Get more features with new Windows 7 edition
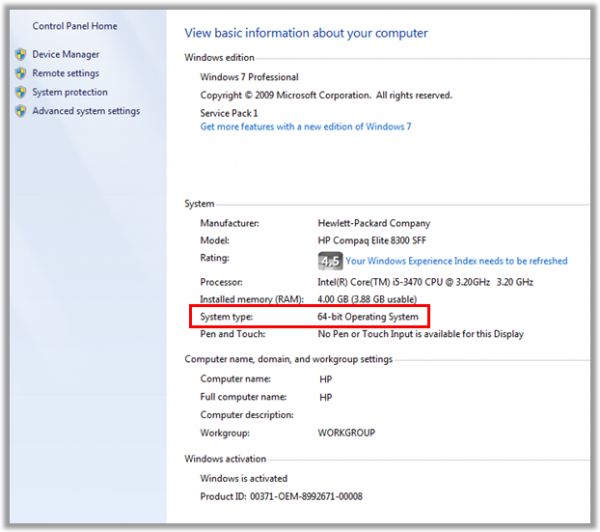This screenshot has width=600, height=532. coord(305,127)
